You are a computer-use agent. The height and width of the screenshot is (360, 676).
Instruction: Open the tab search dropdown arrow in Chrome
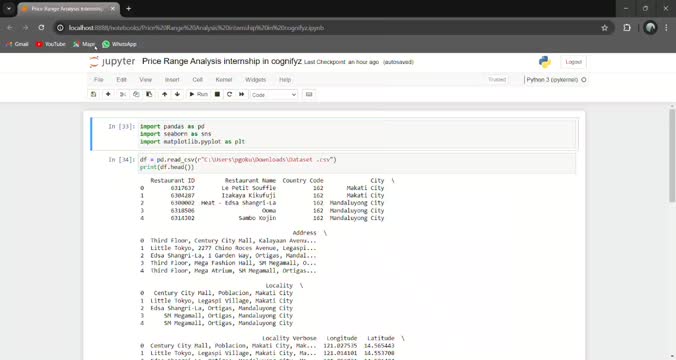click(9, 9)
